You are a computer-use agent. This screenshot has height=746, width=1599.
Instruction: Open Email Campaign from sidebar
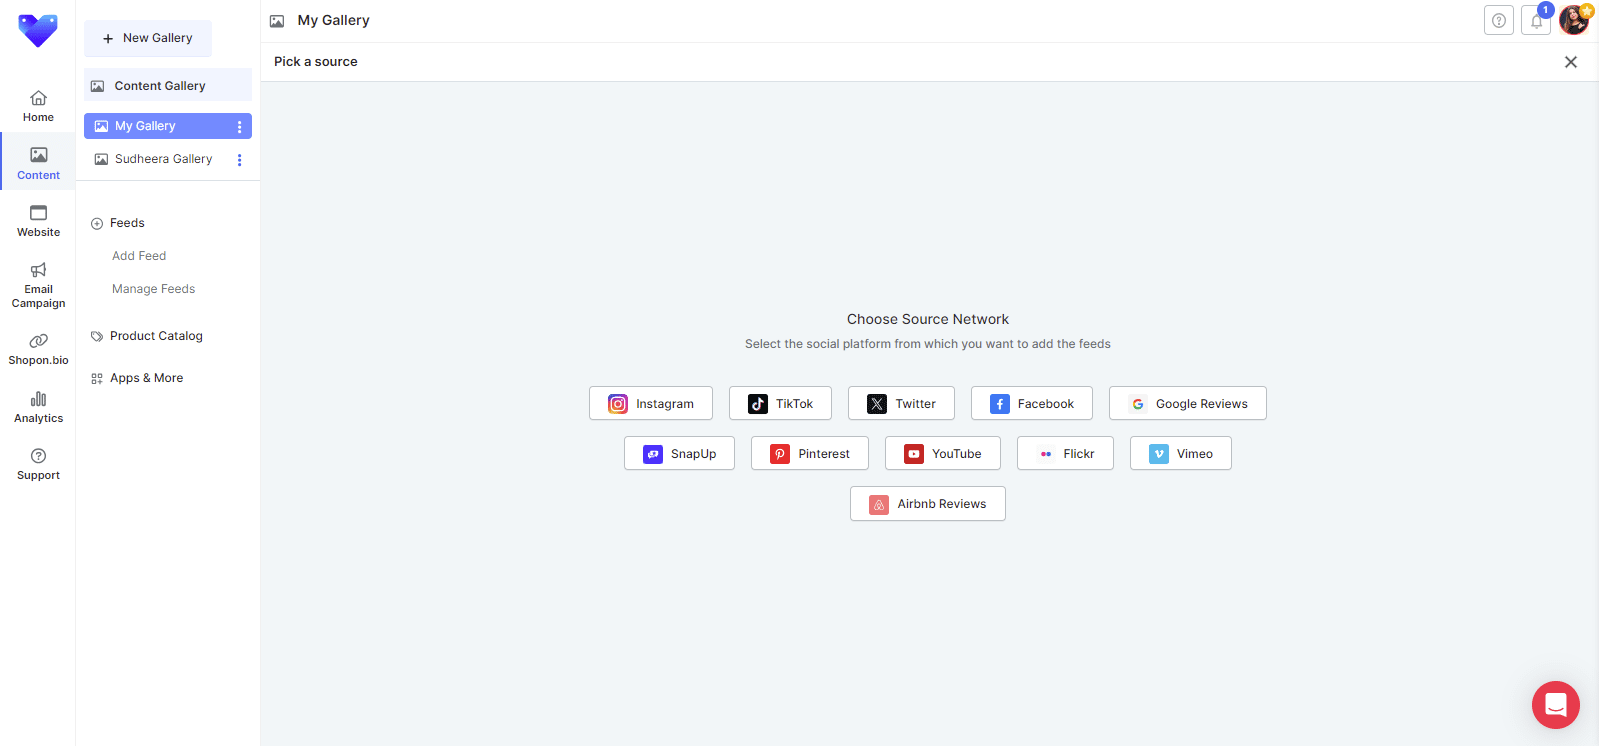point(38,285)
